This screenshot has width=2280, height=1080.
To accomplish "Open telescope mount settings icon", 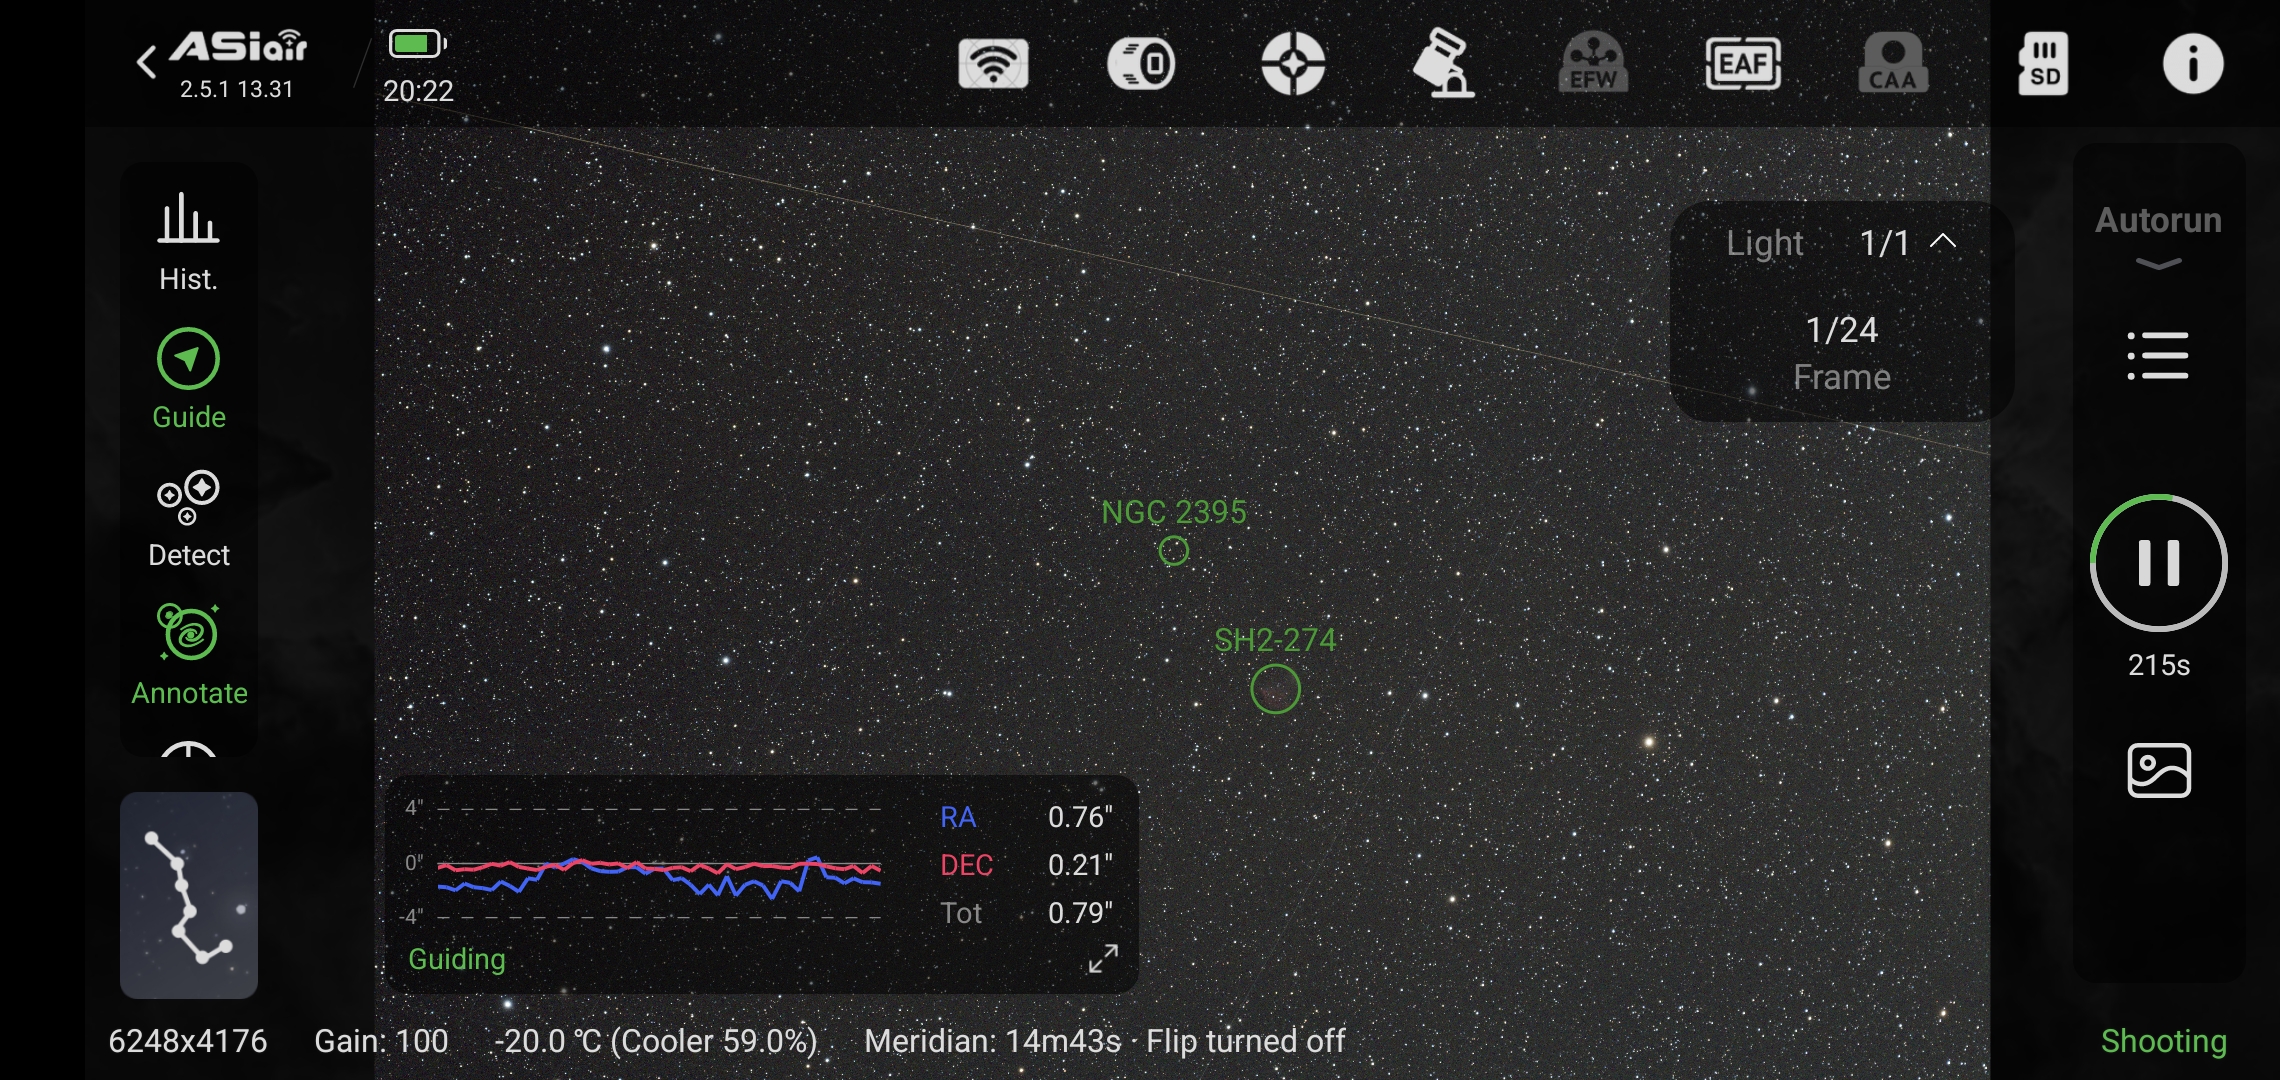I will pyautogui.click(x=1443, y=64).
